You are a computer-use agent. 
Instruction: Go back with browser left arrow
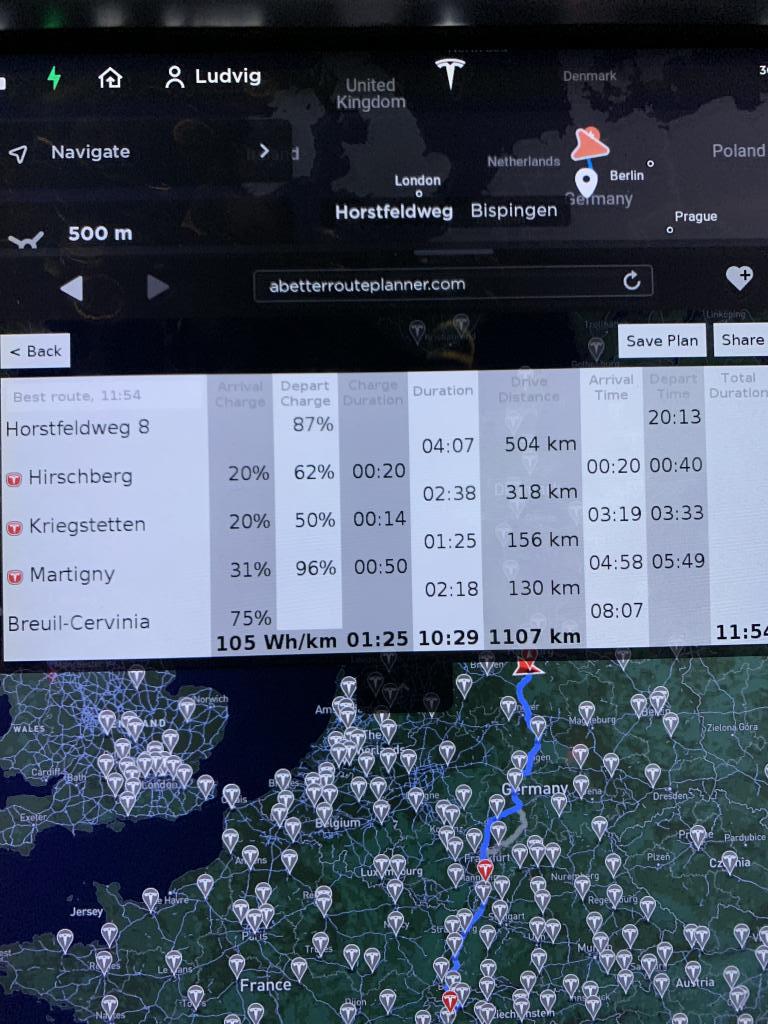coord(72,288)
